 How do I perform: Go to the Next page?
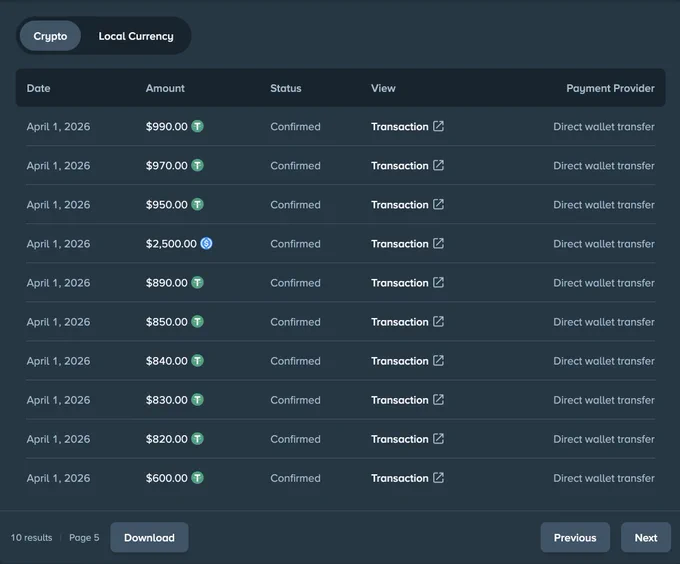pyautogui.click(x=646, y=538)
